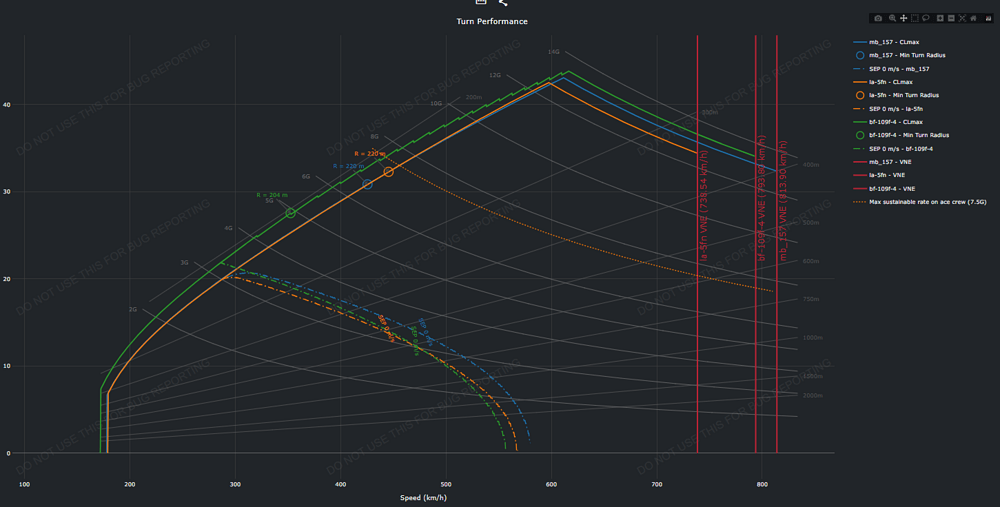Choose the Box Select tool
Screen dimensions: 1000x507
tap(915, 18)
